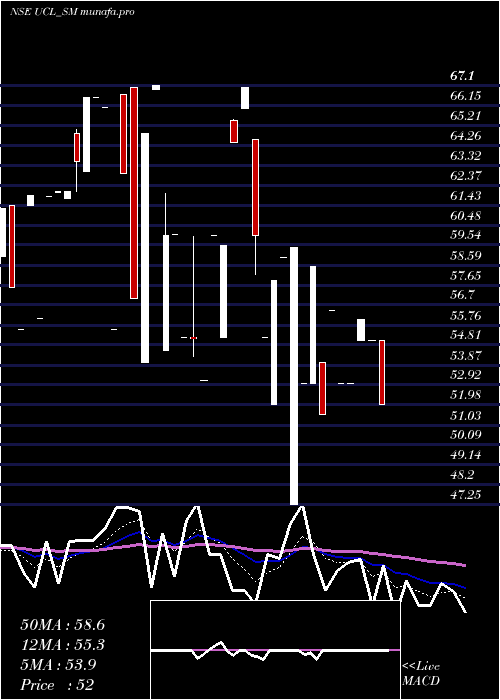Click the 57.65 price axis label

466,276
